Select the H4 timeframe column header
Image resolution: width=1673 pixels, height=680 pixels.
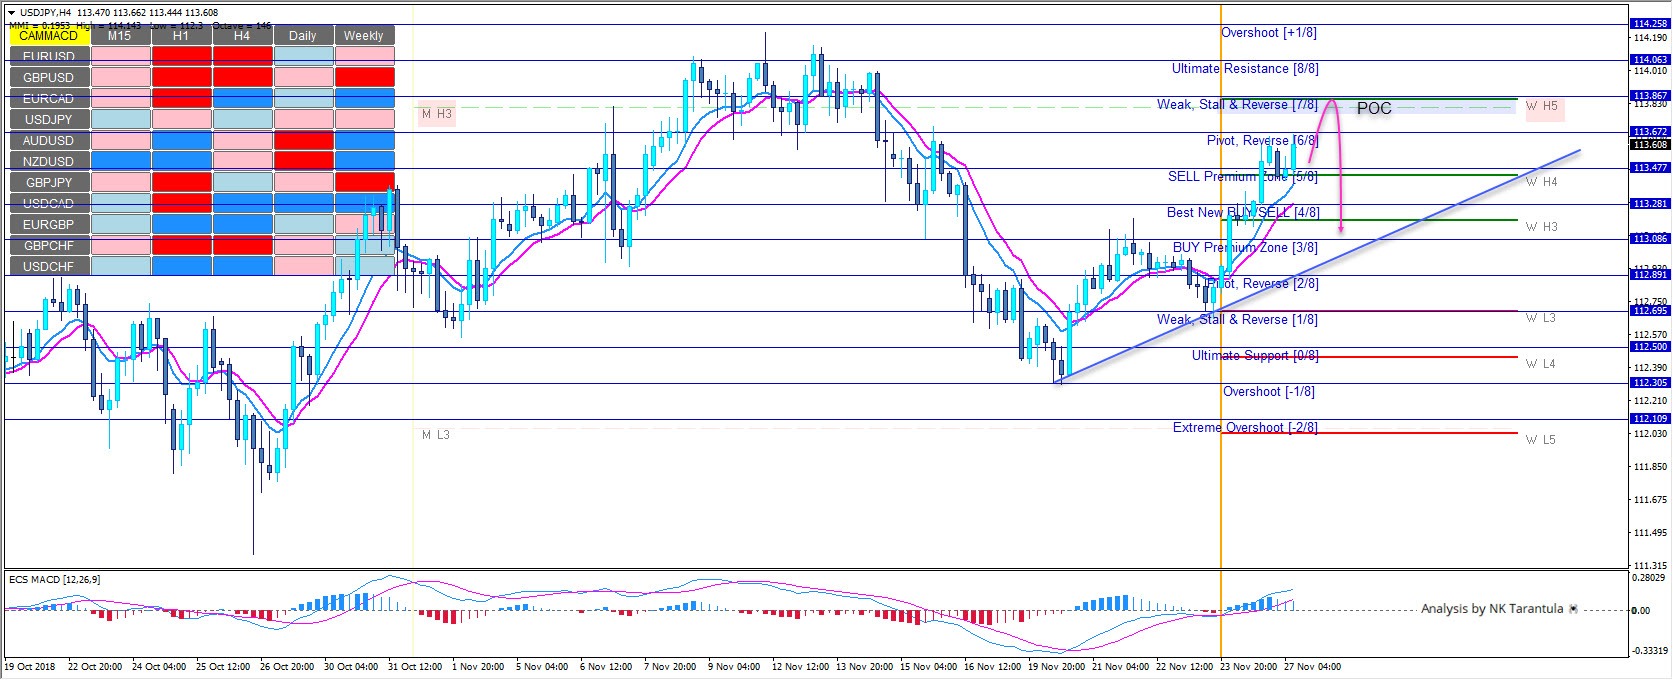point(242,35)
